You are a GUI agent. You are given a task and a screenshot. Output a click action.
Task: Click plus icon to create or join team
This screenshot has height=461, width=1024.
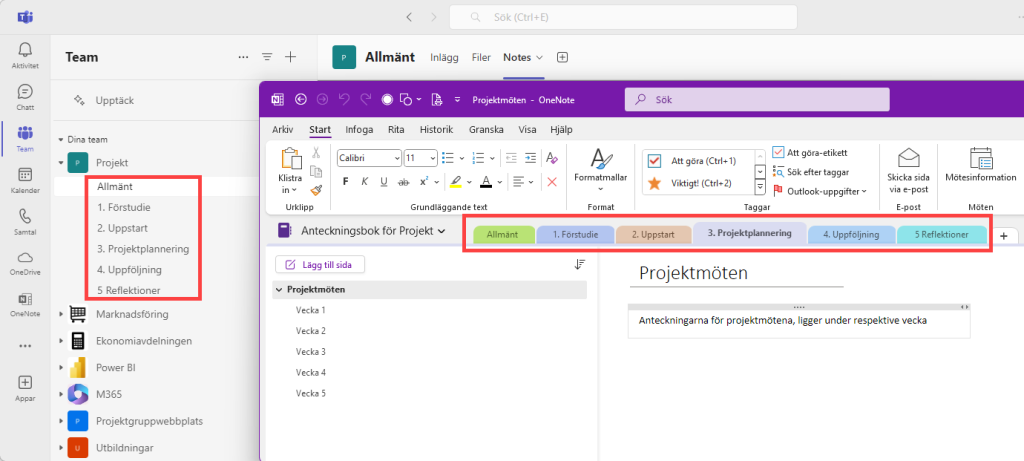(291, 57)
